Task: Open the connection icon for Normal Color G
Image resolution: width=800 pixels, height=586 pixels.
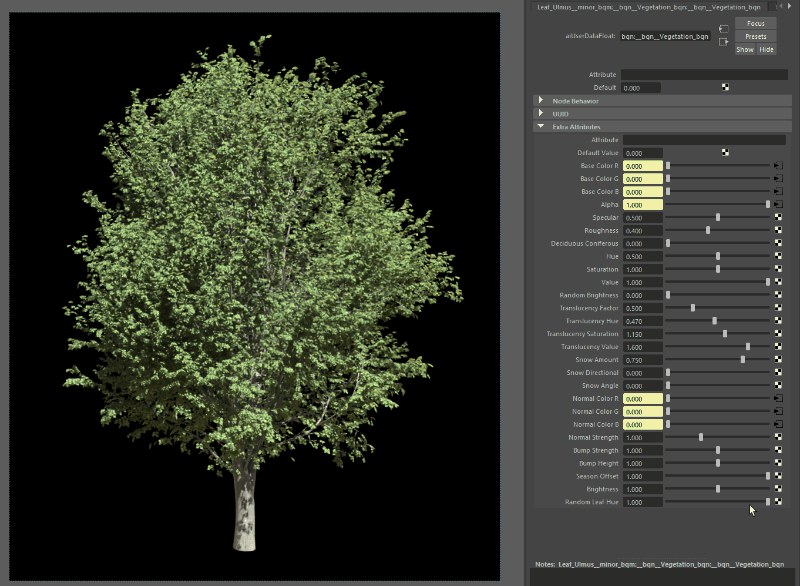Action: [777, 412]
